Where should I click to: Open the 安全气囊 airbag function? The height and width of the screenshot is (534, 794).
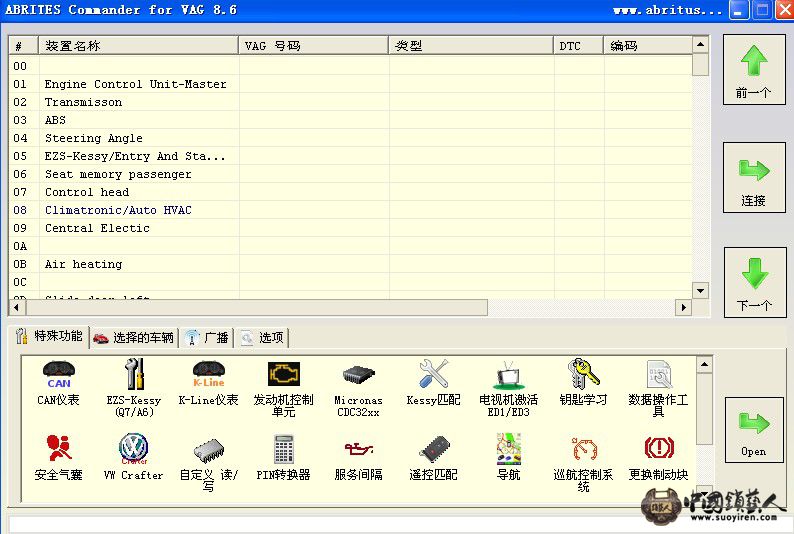(58, 458)
